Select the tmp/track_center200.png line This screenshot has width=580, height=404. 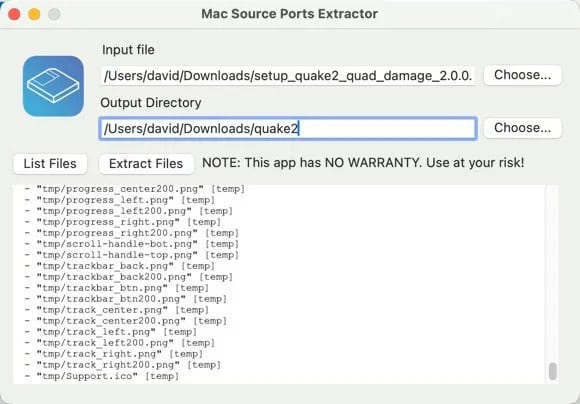[126, 321]
